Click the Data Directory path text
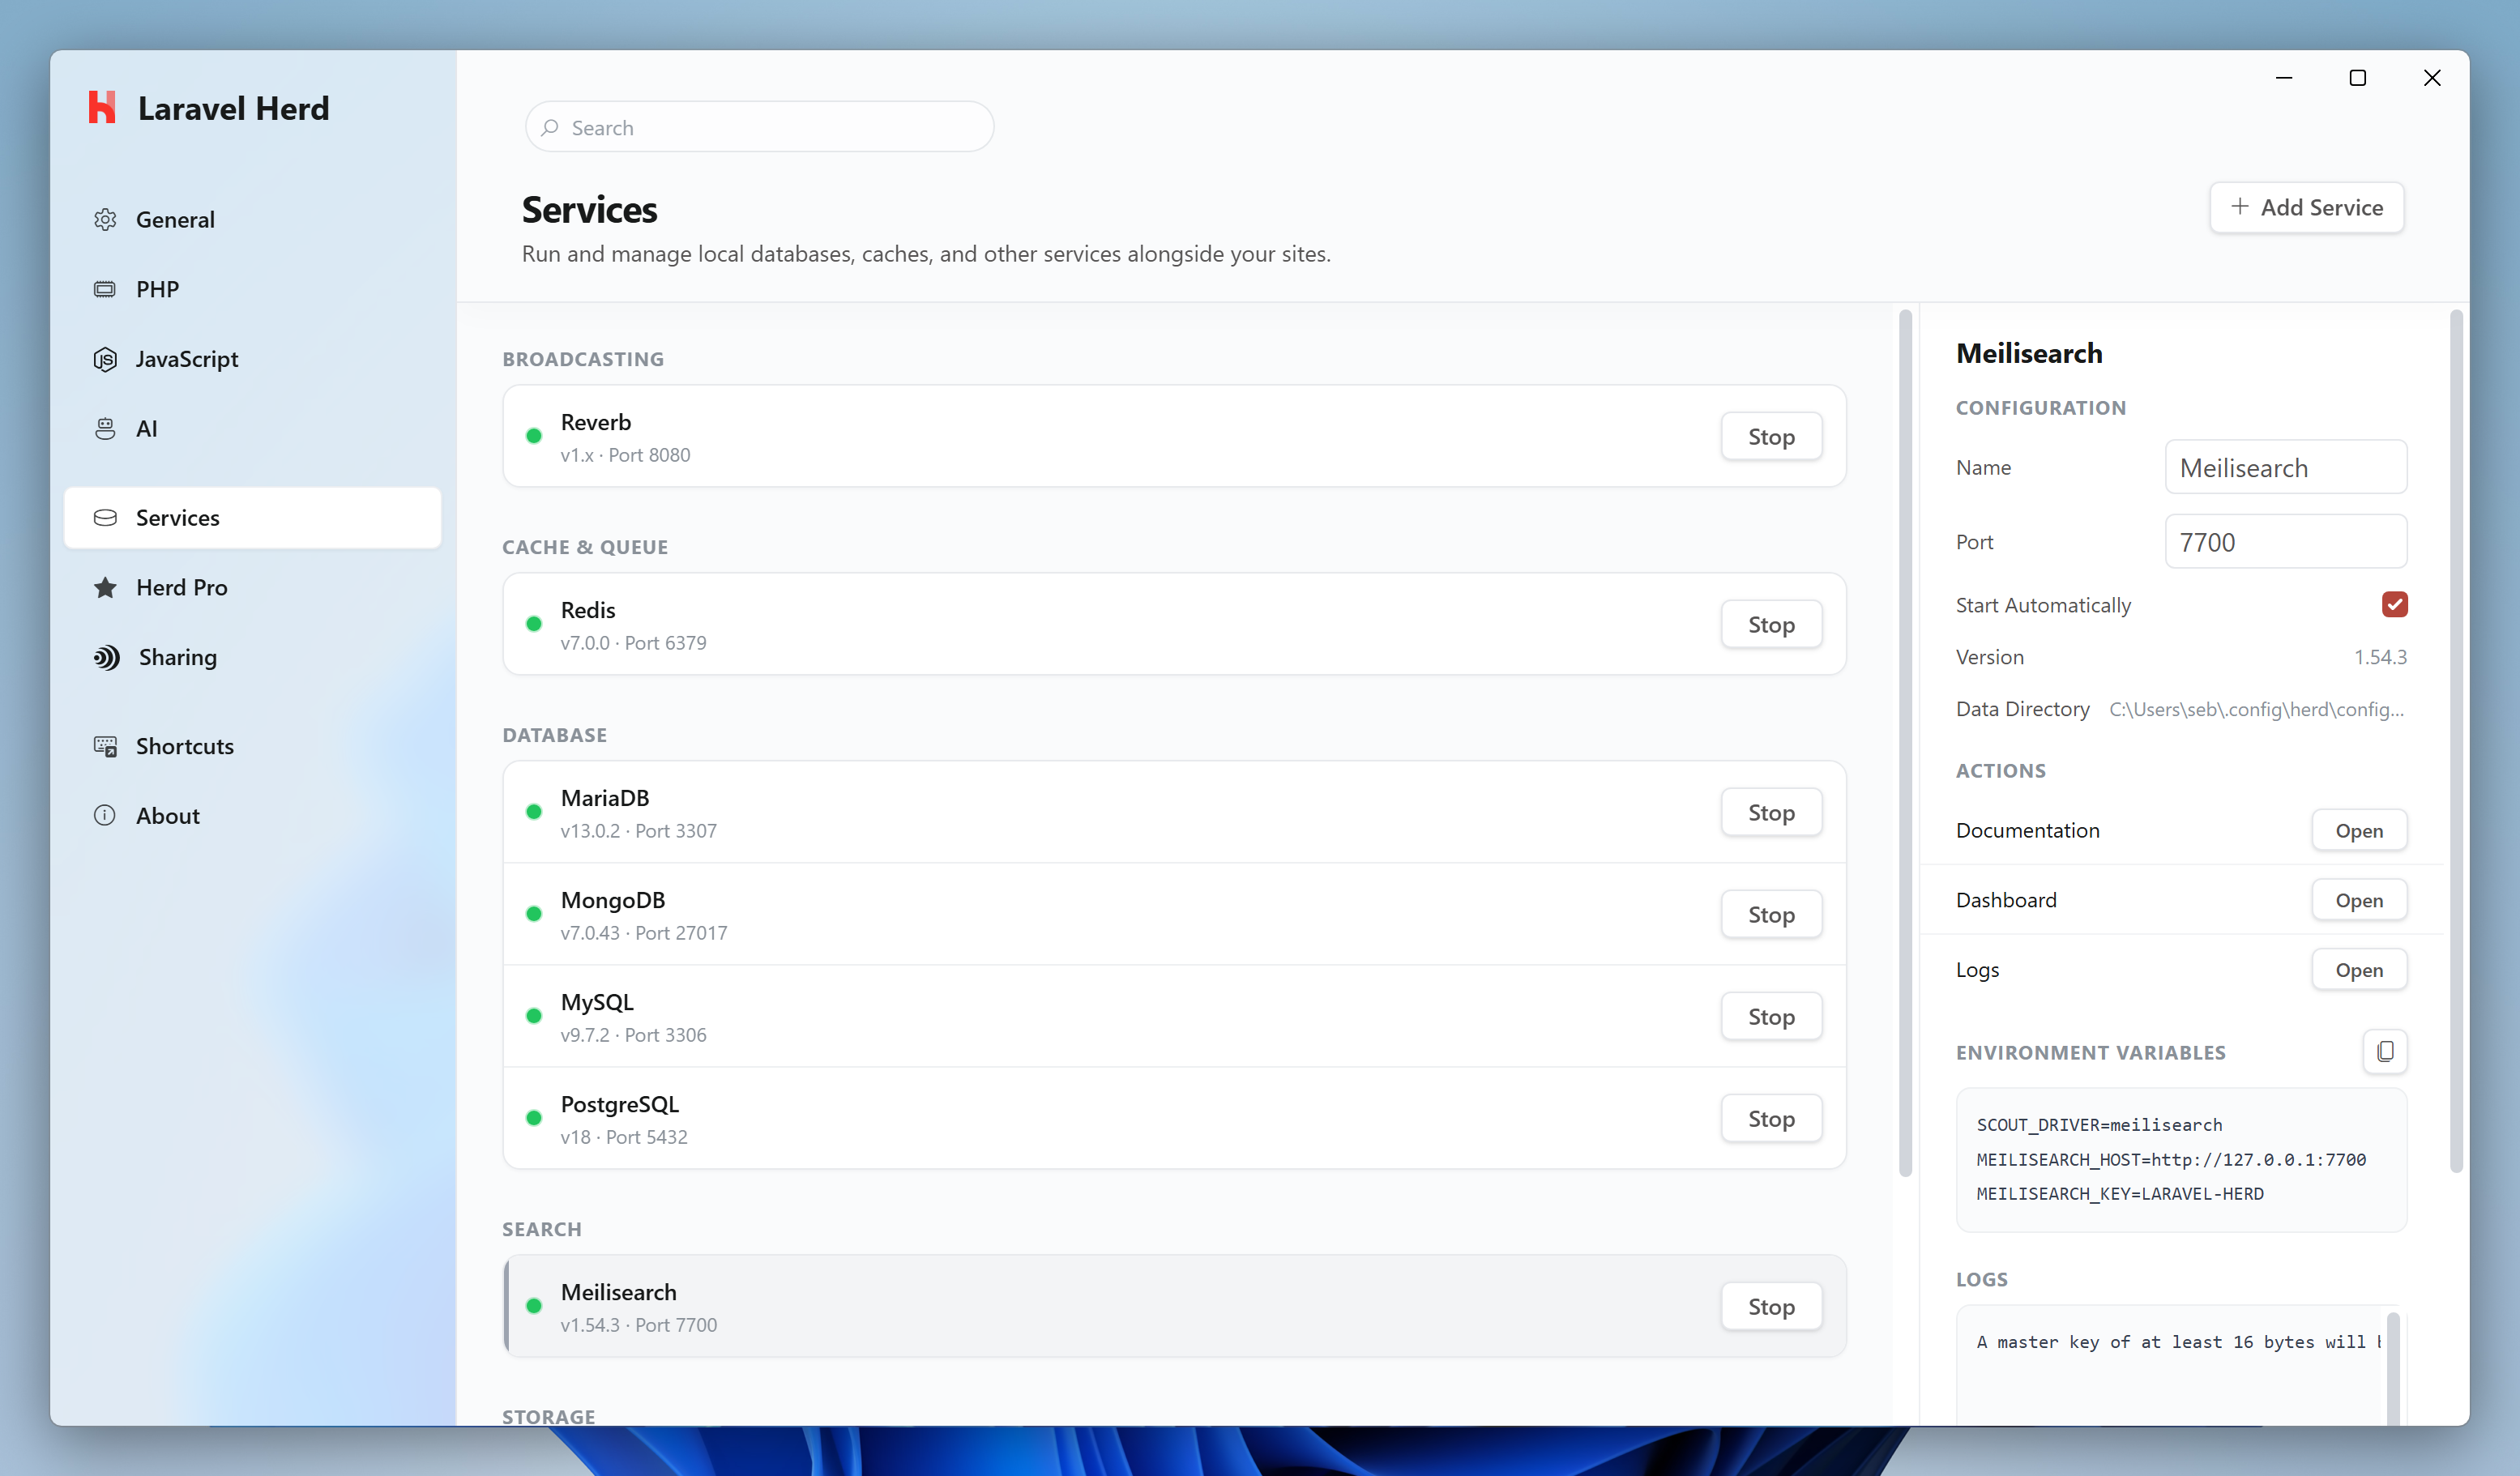 coord(2256,709)
